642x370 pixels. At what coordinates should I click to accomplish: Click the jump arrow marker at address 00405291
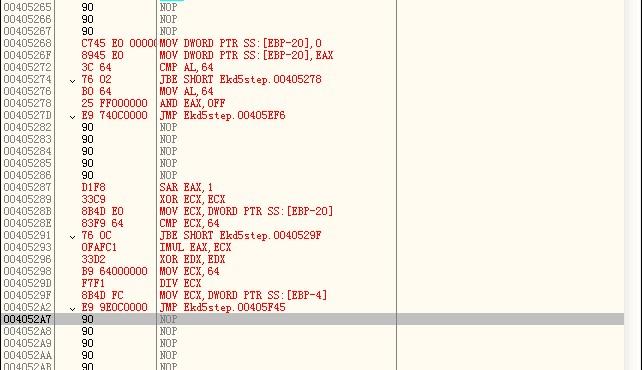[72, 237]
